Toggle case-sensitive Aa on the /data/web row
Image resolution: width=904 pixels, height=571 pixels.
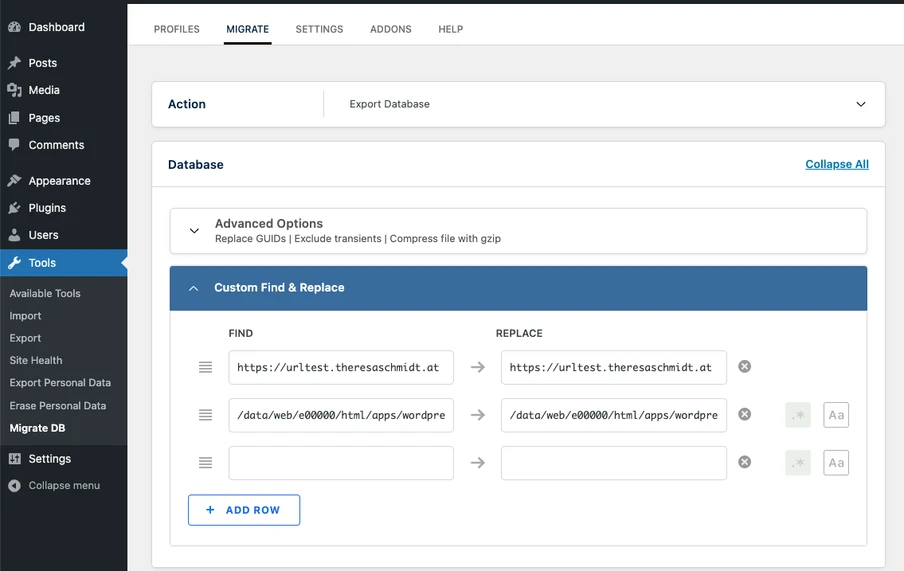[x=836, y=415]
